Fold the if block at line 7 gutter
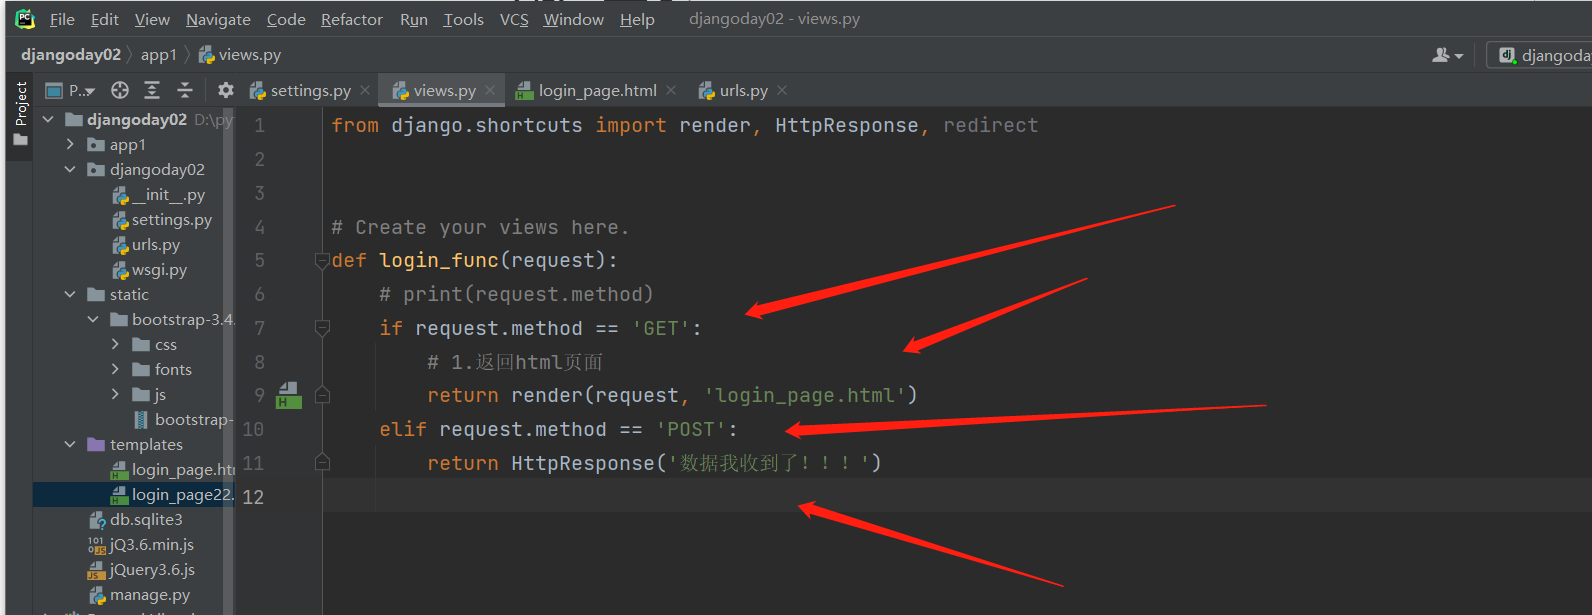 pos(322,328)
